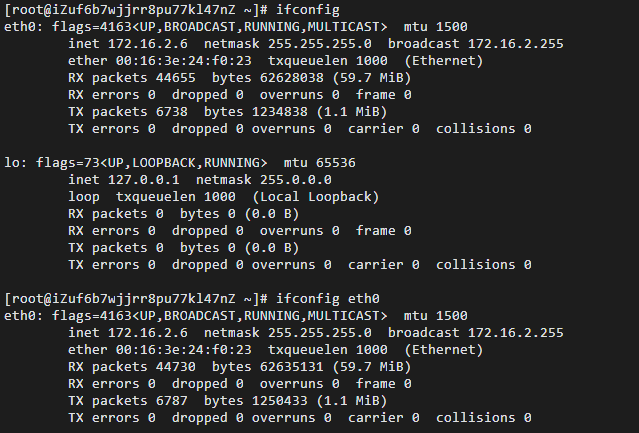Select the lo interface name

(13, 163)
